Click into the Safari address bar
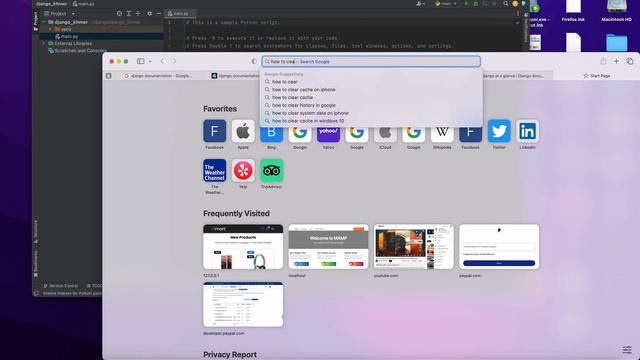The height and width of the screenshot is (360, 640). point(371,62)
